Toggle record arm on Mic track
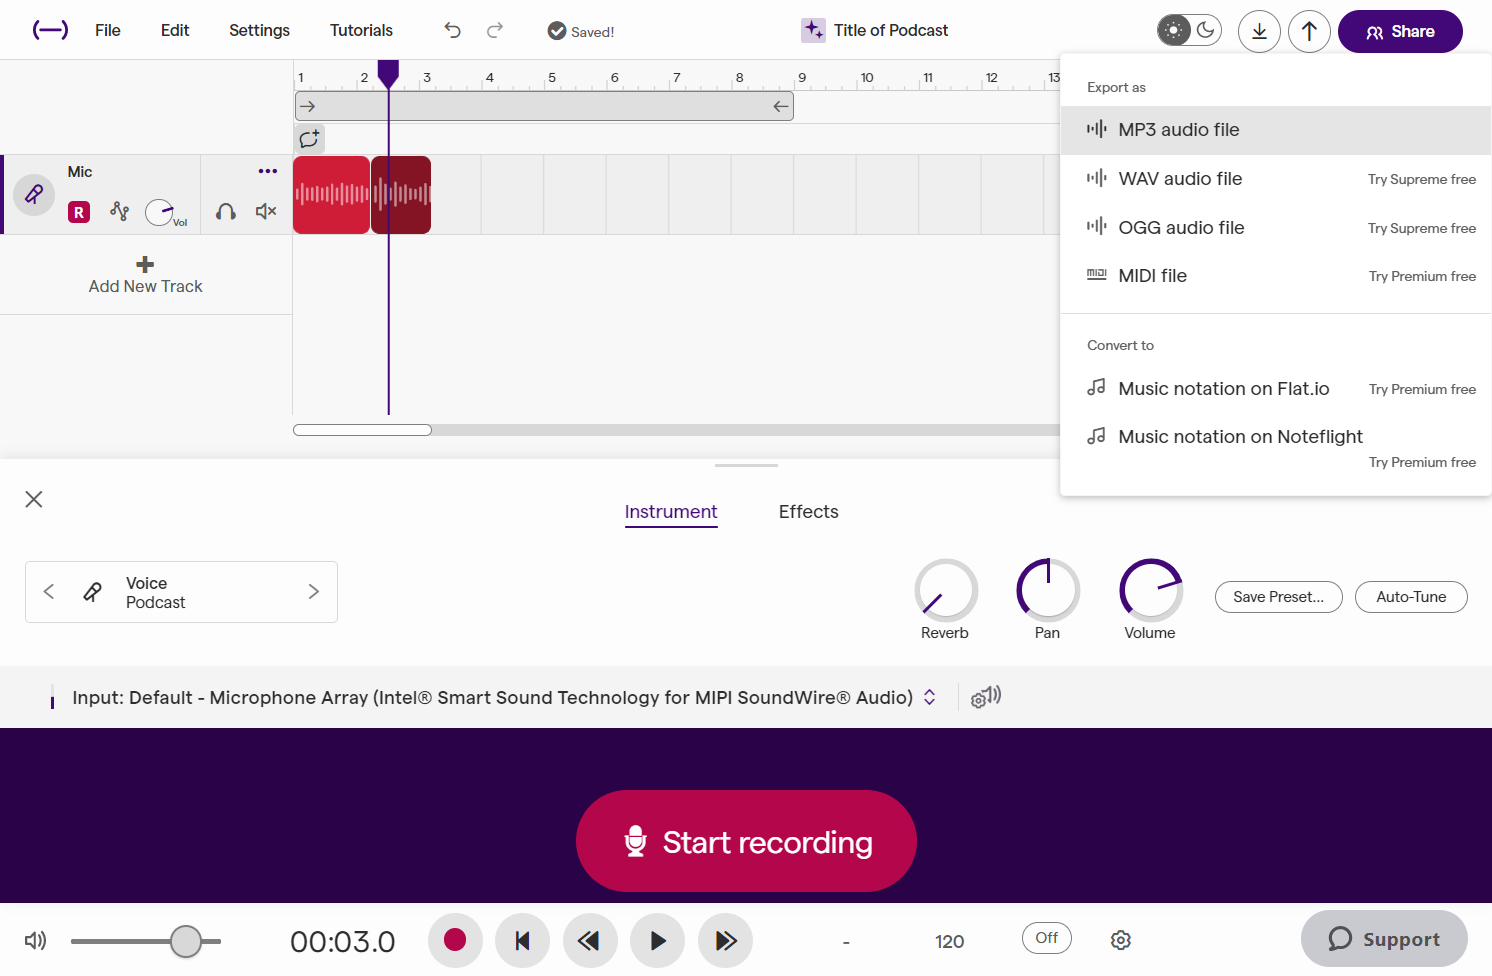 pyautogui.click(x=79, y=212)
